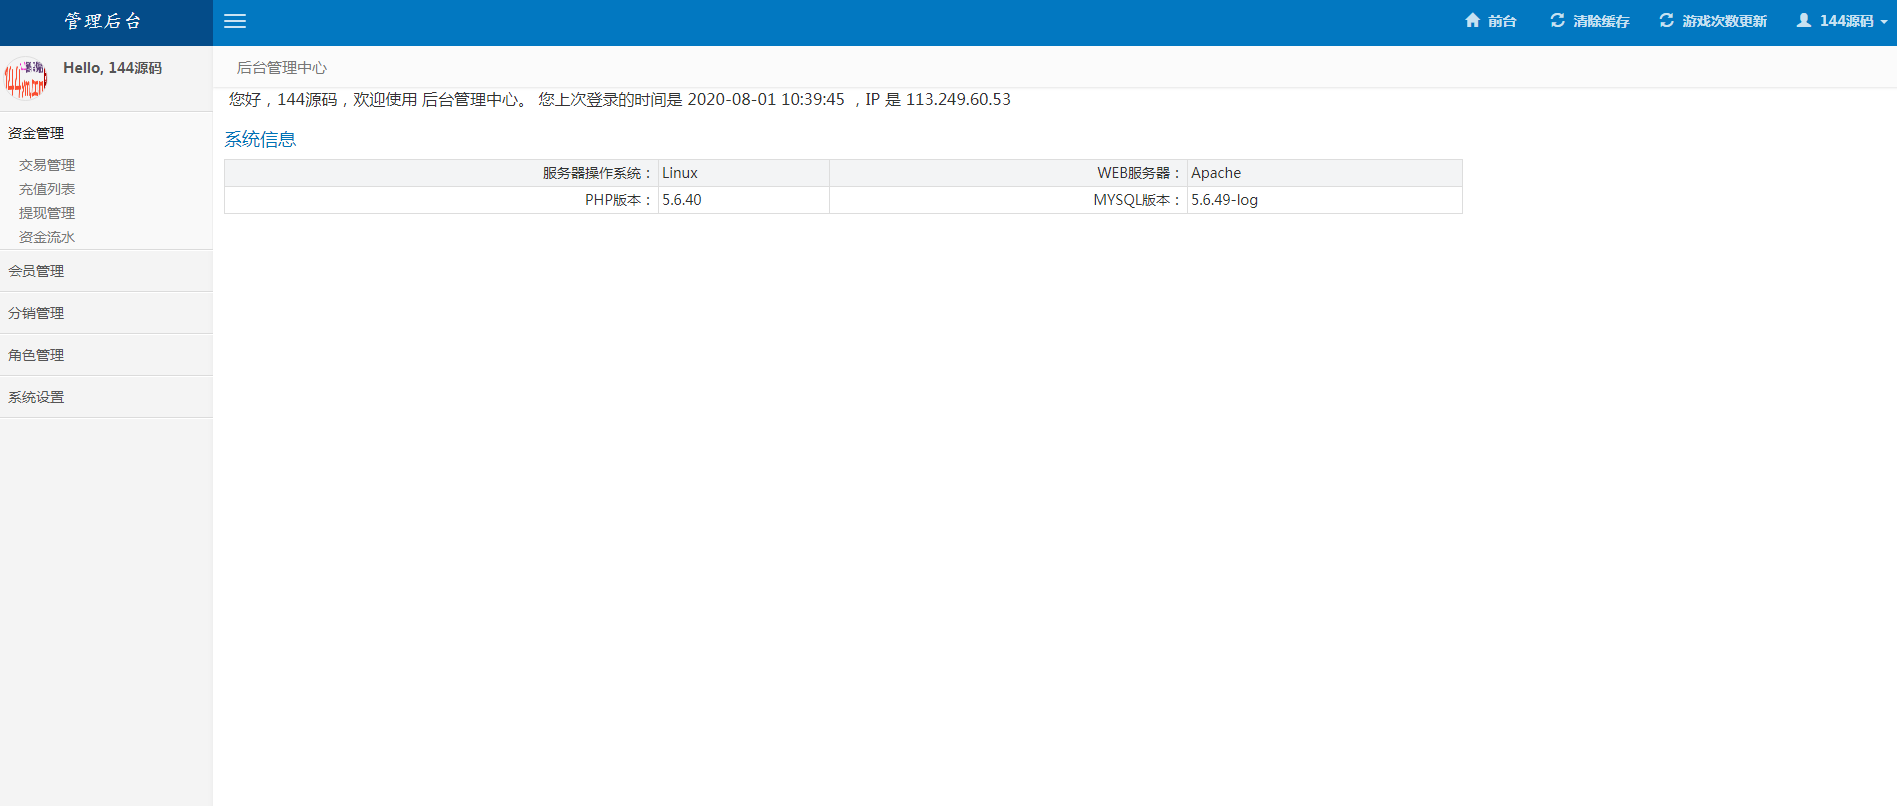Open 交易管理 in the sidebar

47,165
